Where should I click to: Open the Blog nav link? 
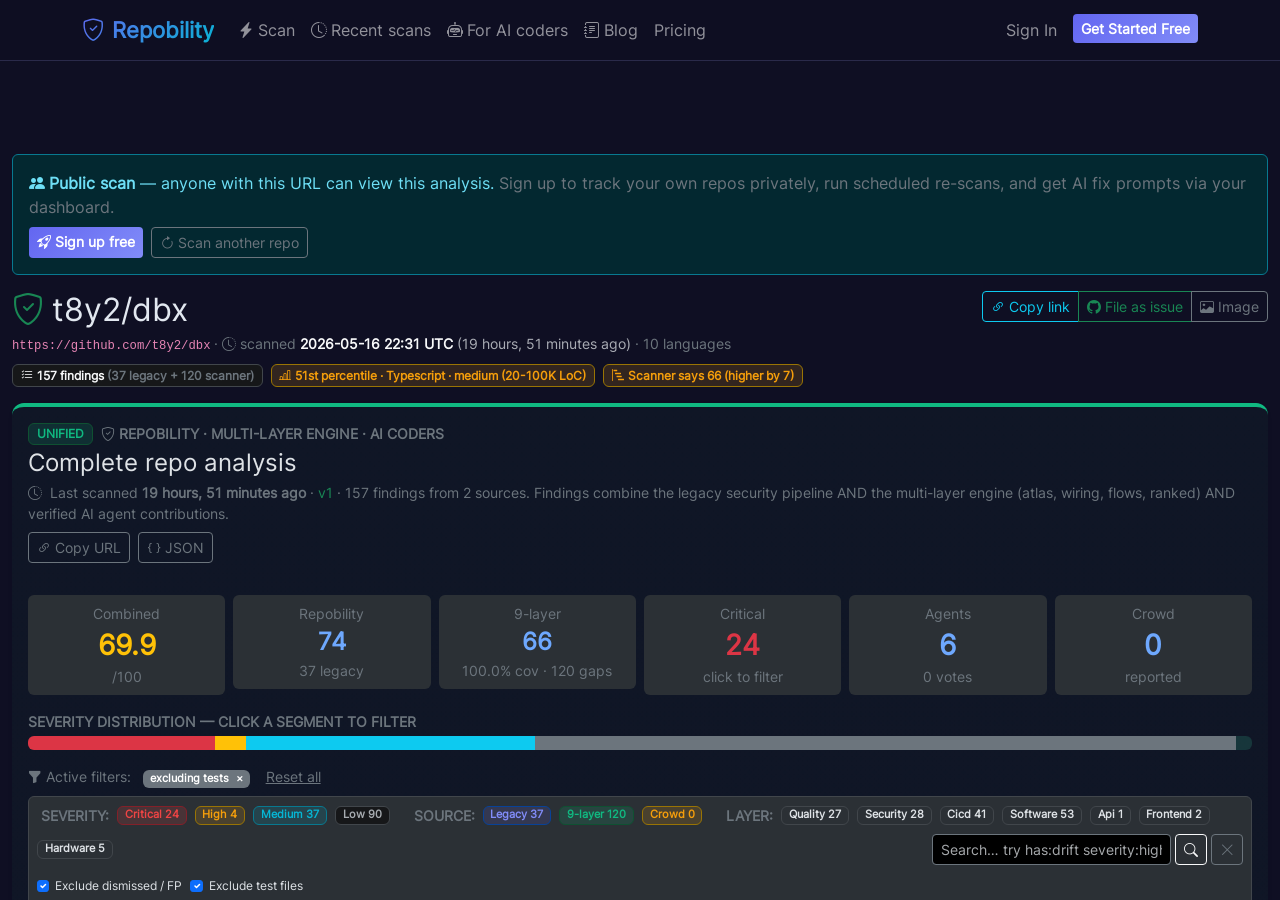[x=611, y=30]
